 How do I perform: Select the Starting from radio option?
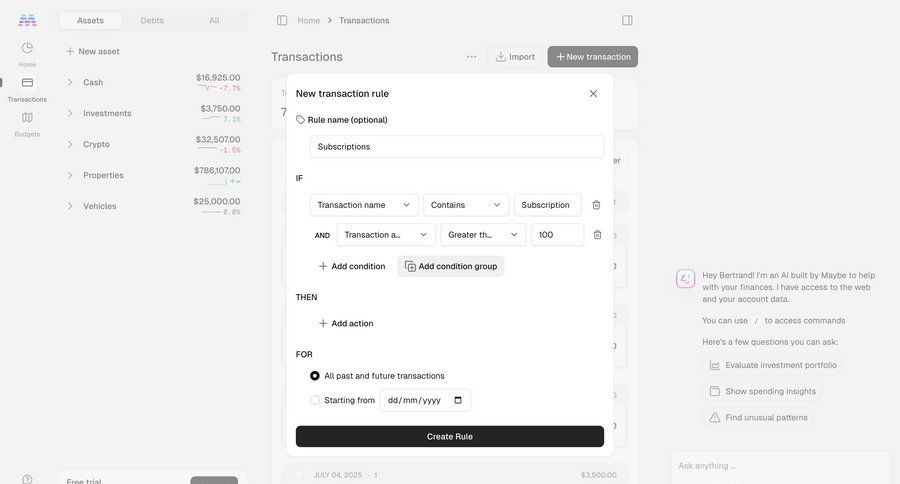(315, 400)
